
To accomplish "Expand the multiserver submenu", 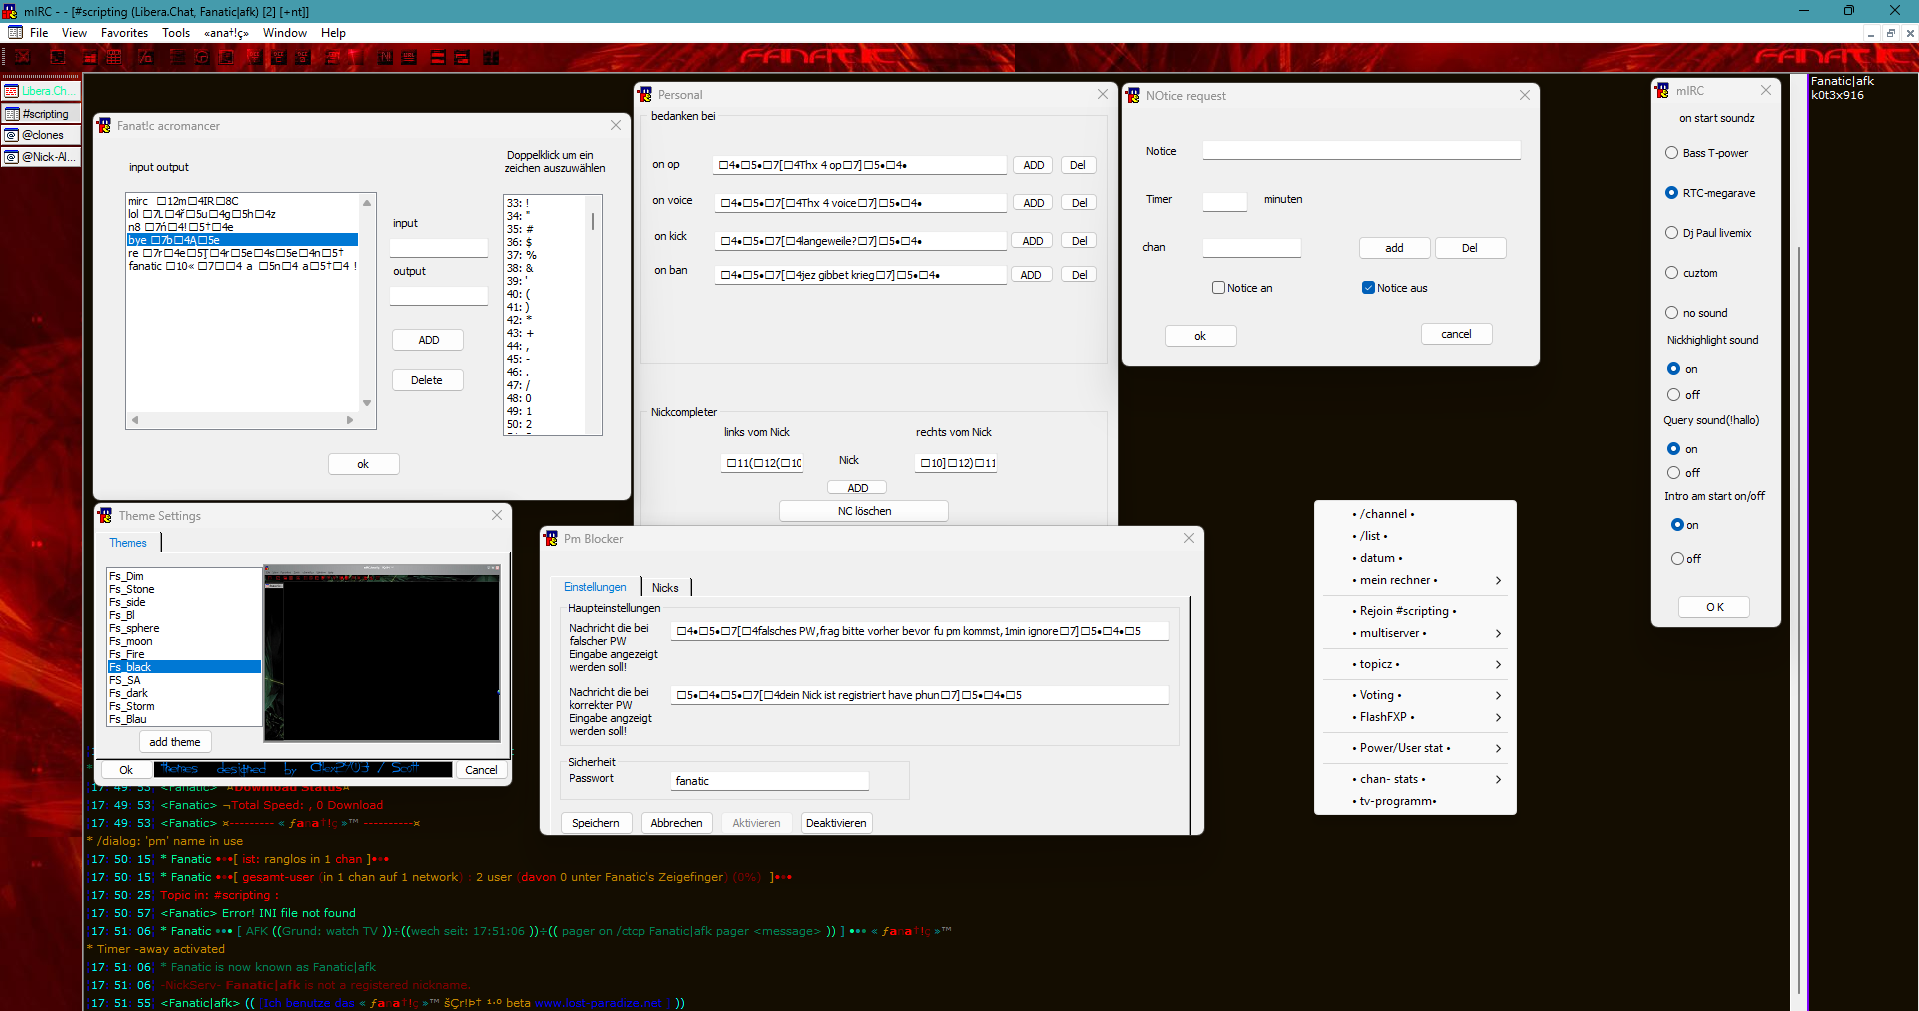I will (x=1415, y=633).
